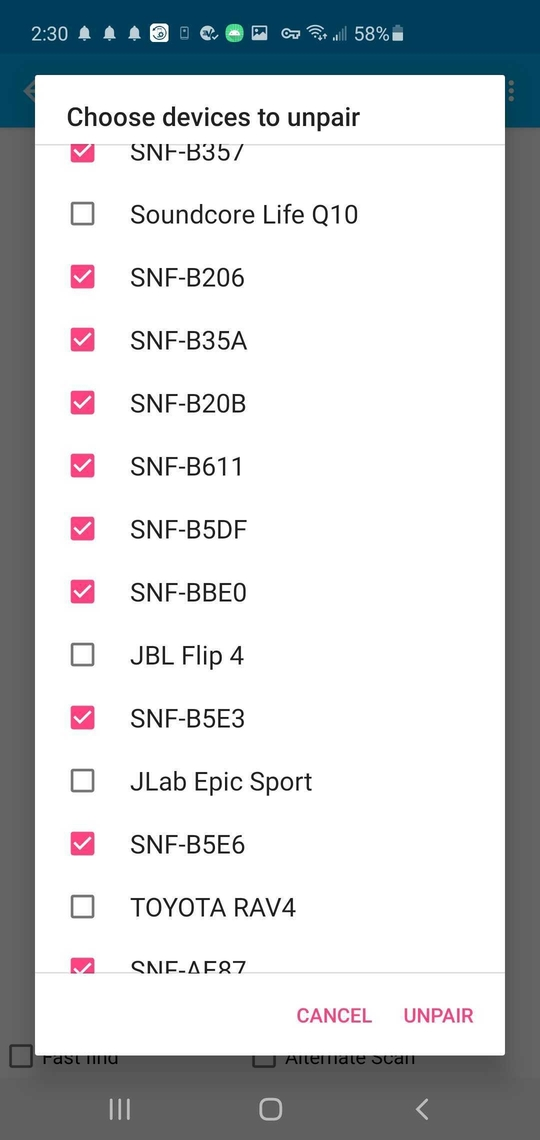Image resolution: width=540 pixels, height=1140 pixels.
Task: Deselect the SNF-BBE0 checkbox
Action: [x=82, y=592]
